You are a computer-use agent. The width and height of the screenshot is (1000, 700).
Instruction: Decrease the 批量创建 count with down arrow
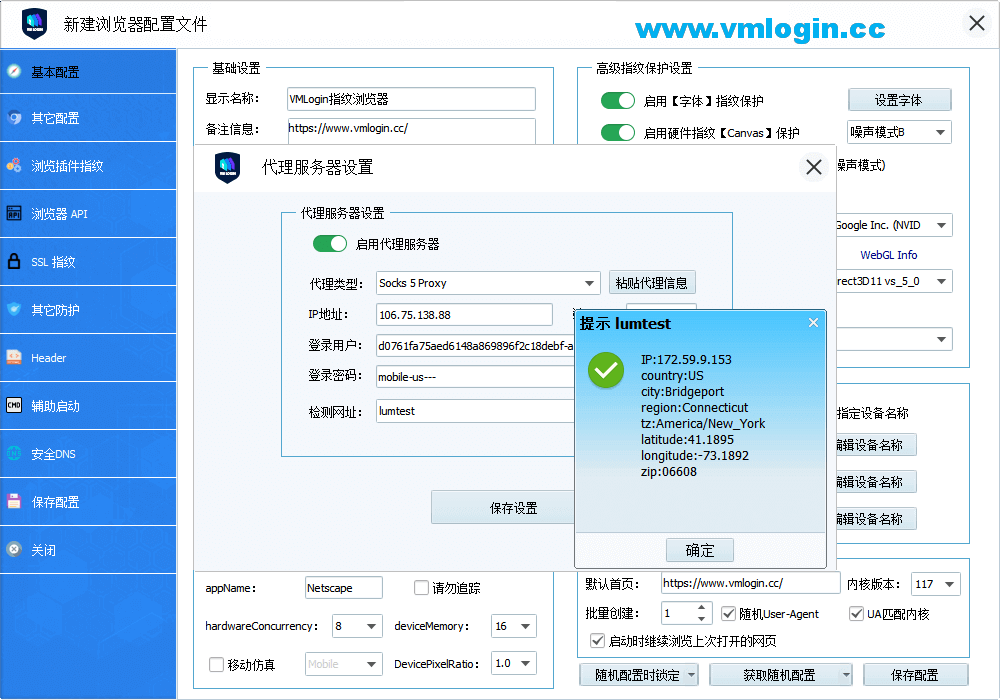click(701, 619)
